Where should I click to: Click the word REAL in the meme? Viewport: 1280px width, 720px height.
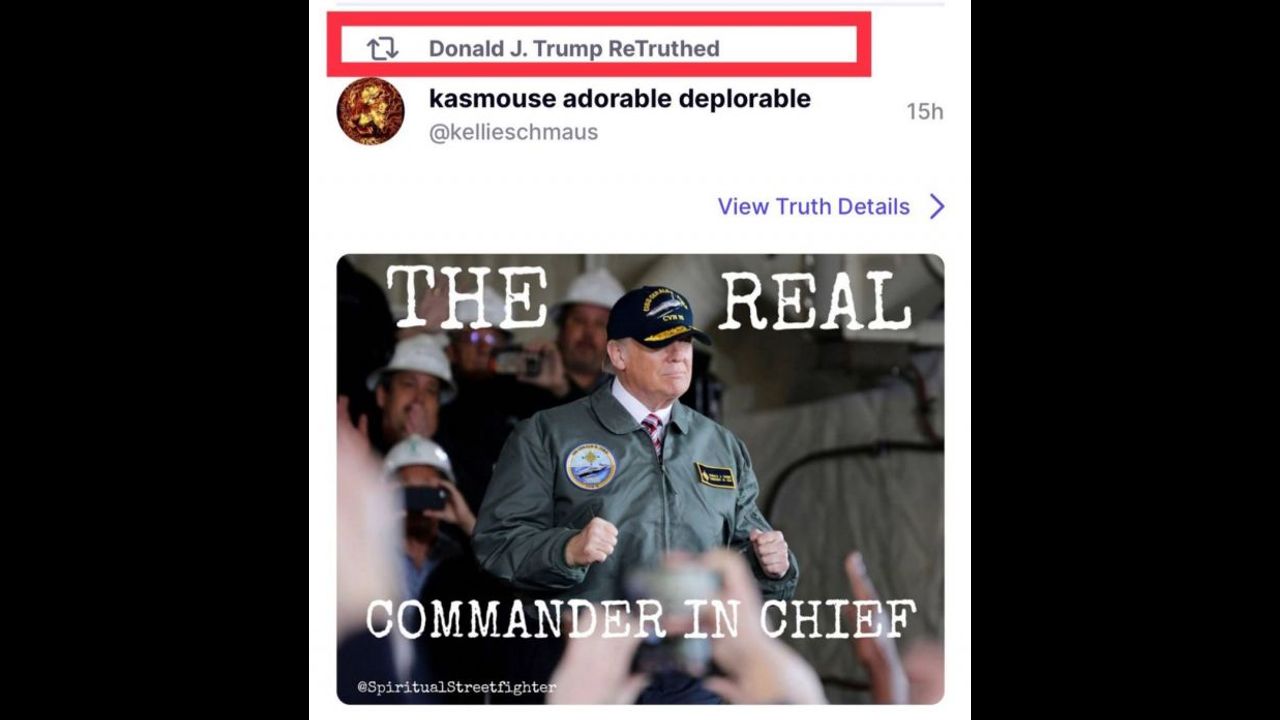(x=815, y=298)
